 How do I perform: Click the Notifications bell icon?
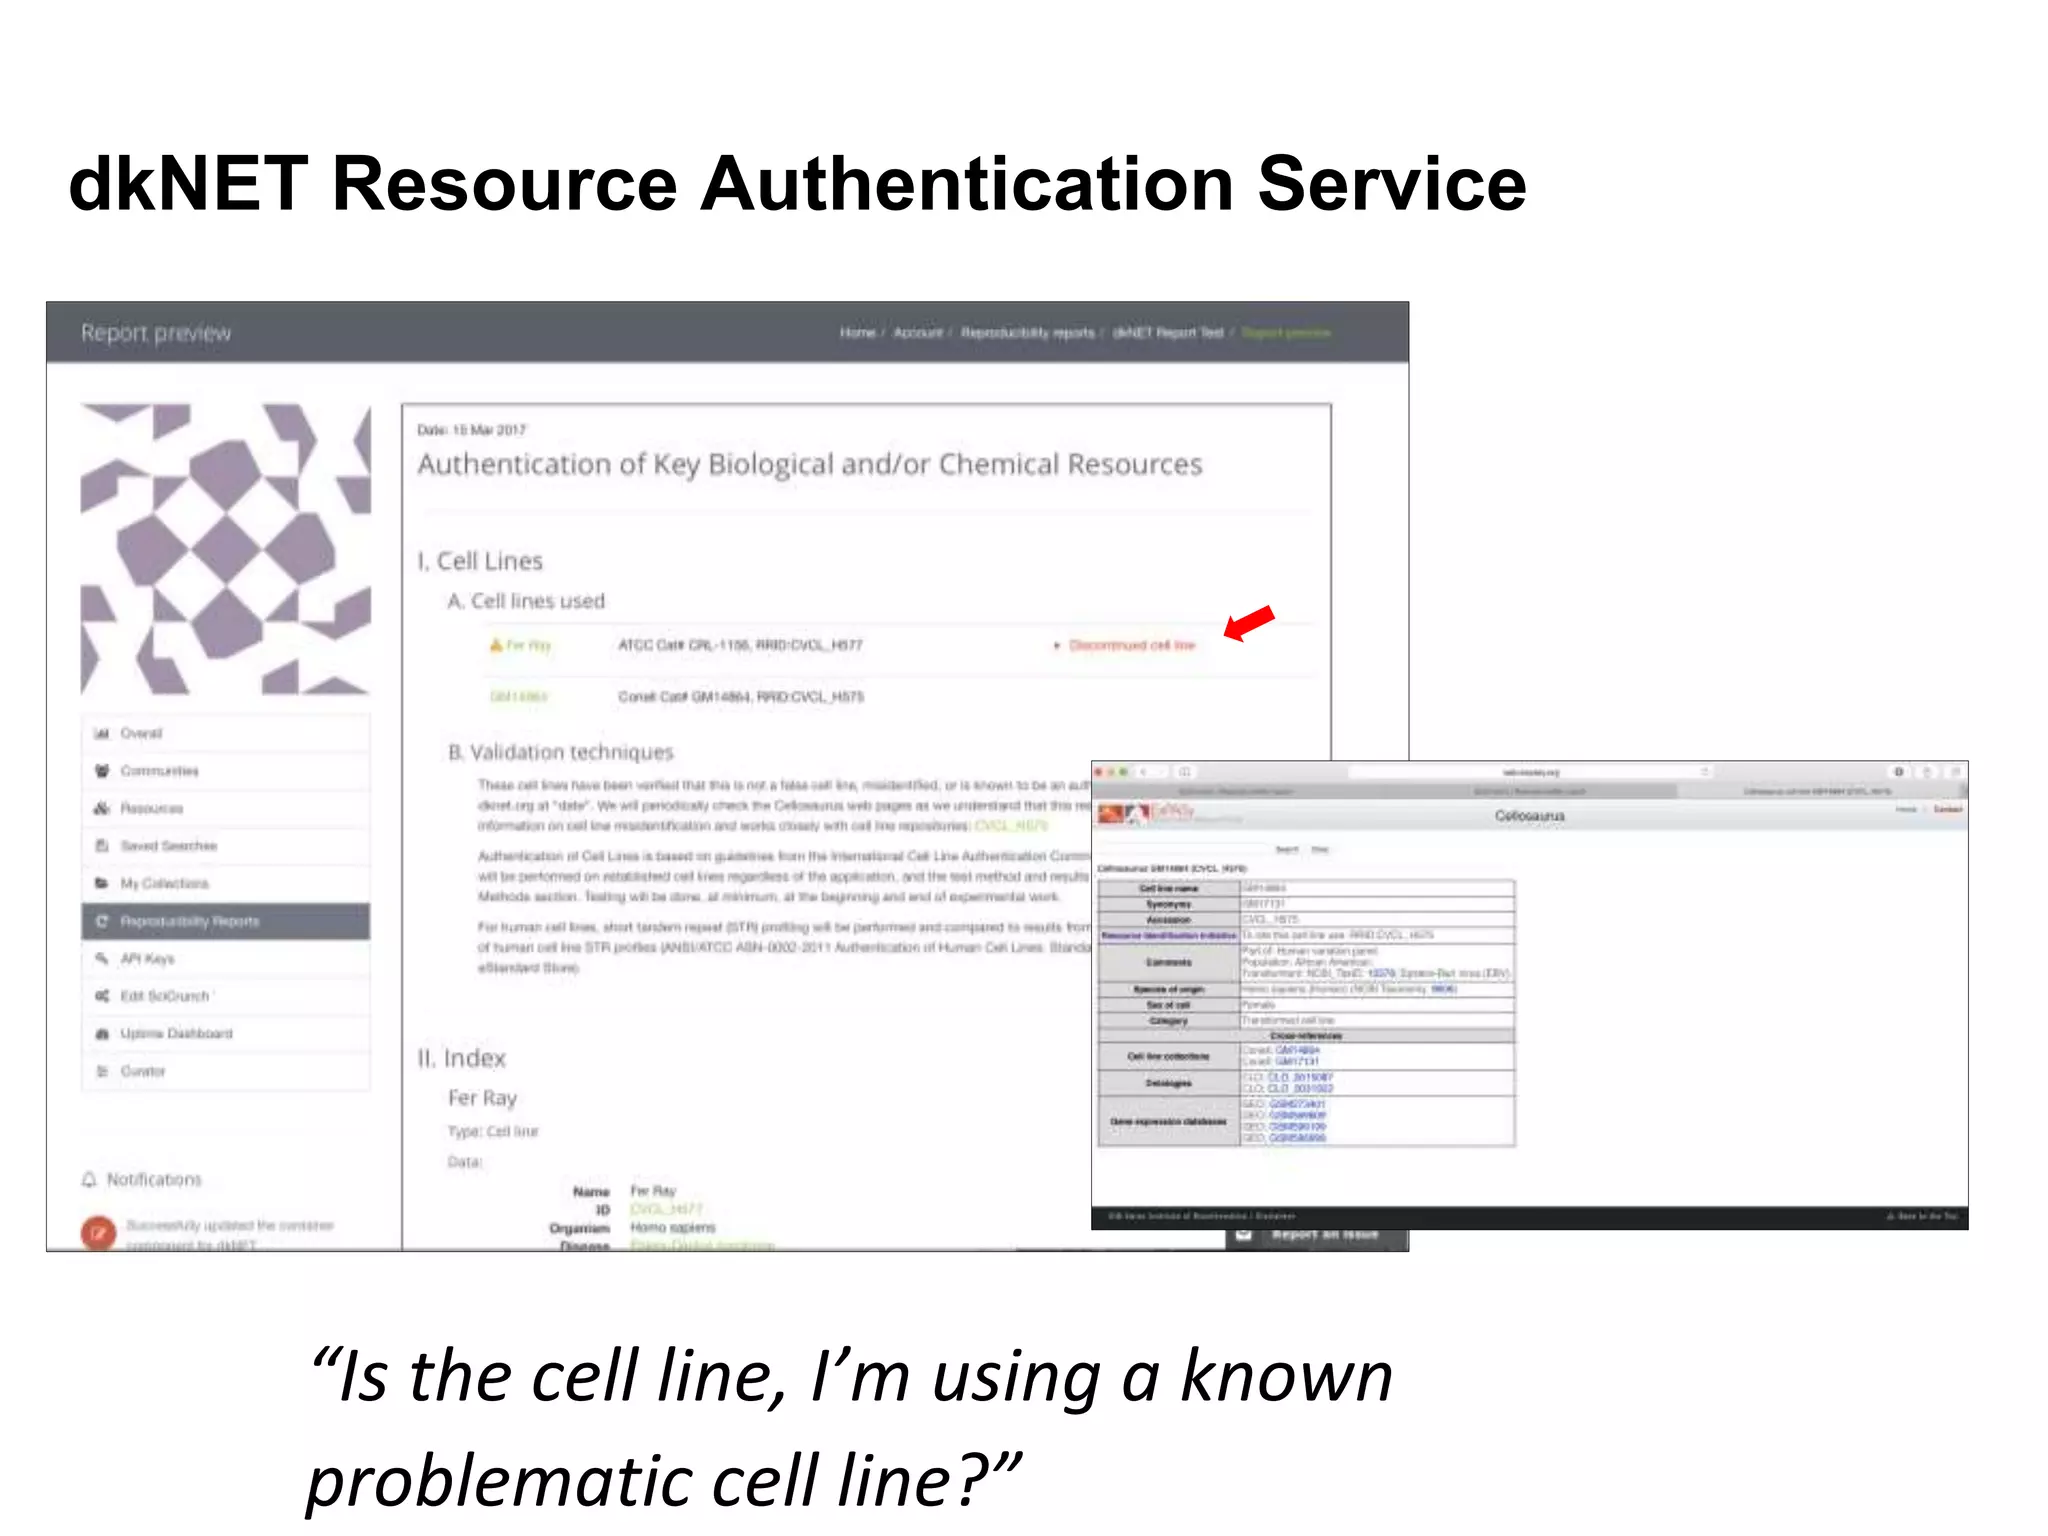89,1180
